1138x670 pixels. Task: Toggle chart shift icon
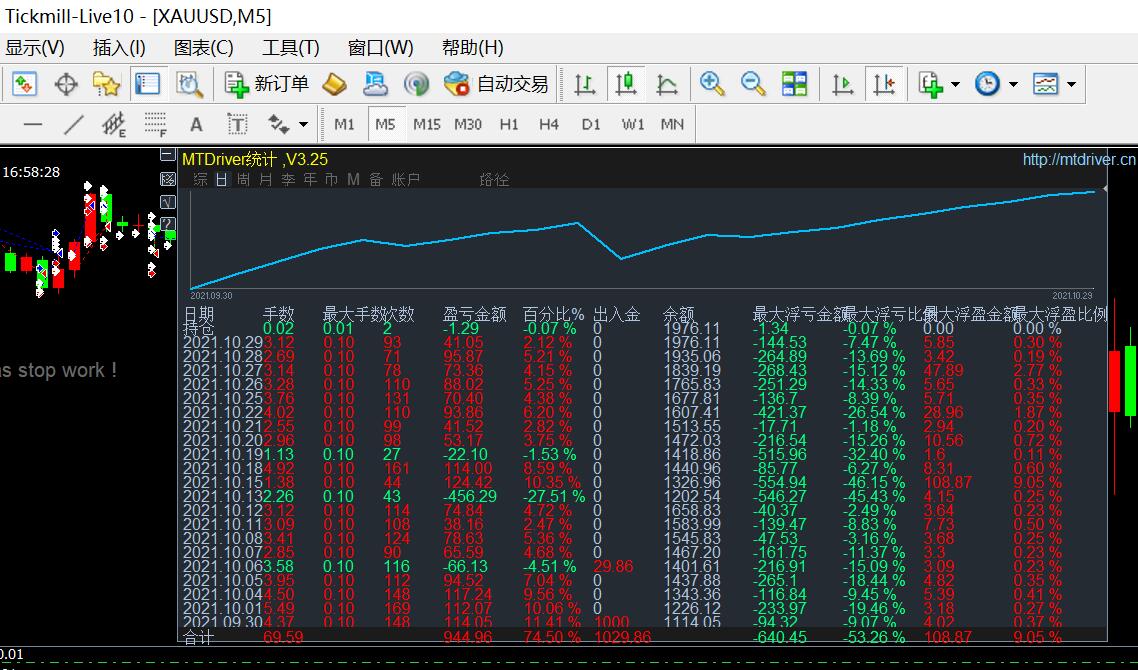coord(885,84)
